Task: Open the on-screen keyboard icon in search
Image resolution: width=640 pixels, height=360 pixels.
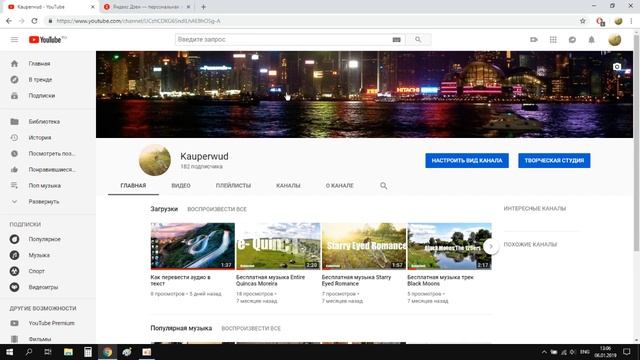Action: (x=396, y=40)
